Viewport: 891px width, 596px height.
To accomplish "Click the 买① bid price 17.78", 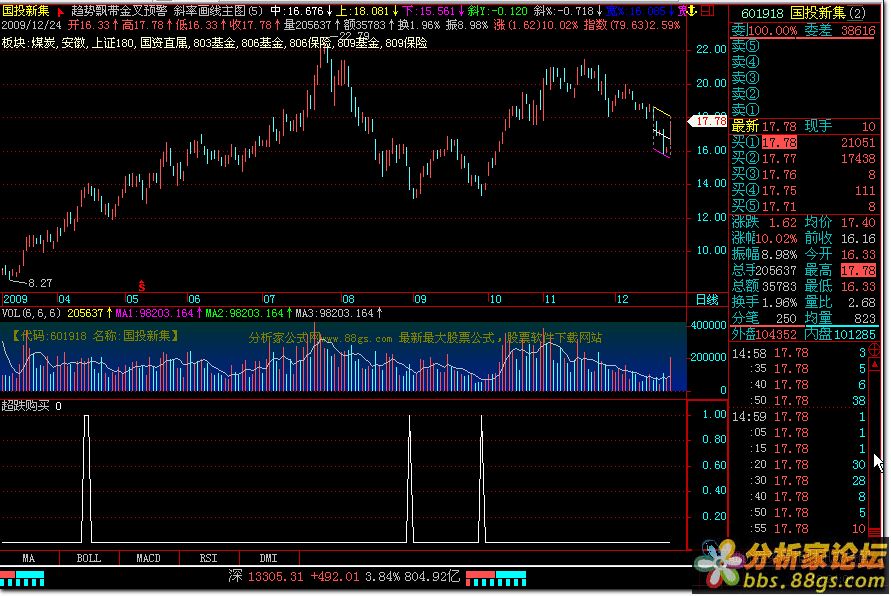I will [x=779, y=143].
